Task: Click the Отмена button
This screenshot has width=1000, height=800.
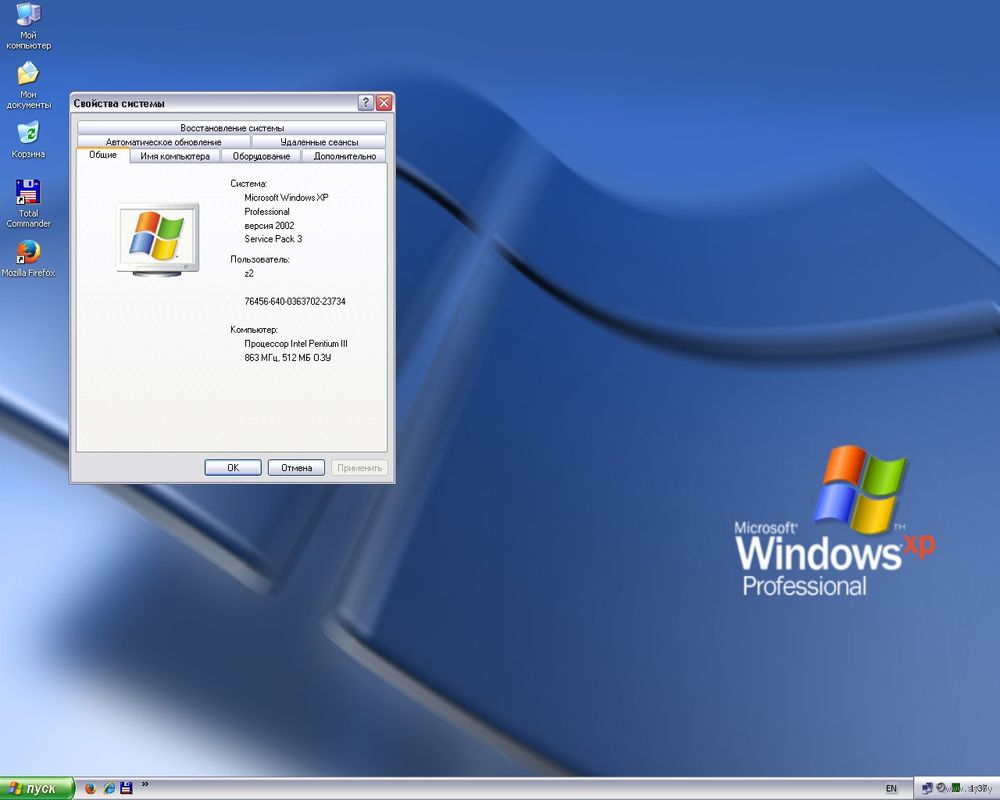Action: (297, 468)
